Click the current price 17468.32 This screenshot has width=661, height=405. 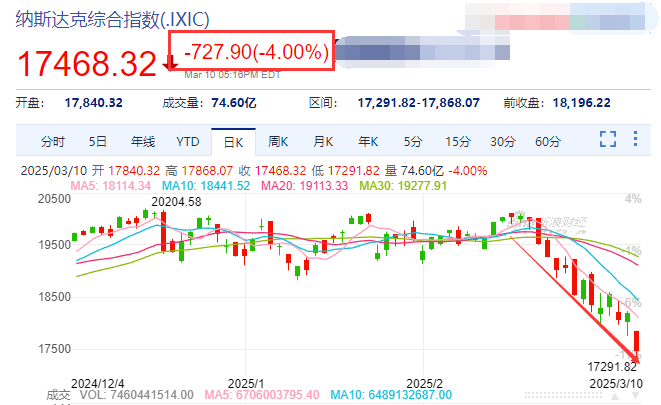pyautogui.click(x=87, y=64)
